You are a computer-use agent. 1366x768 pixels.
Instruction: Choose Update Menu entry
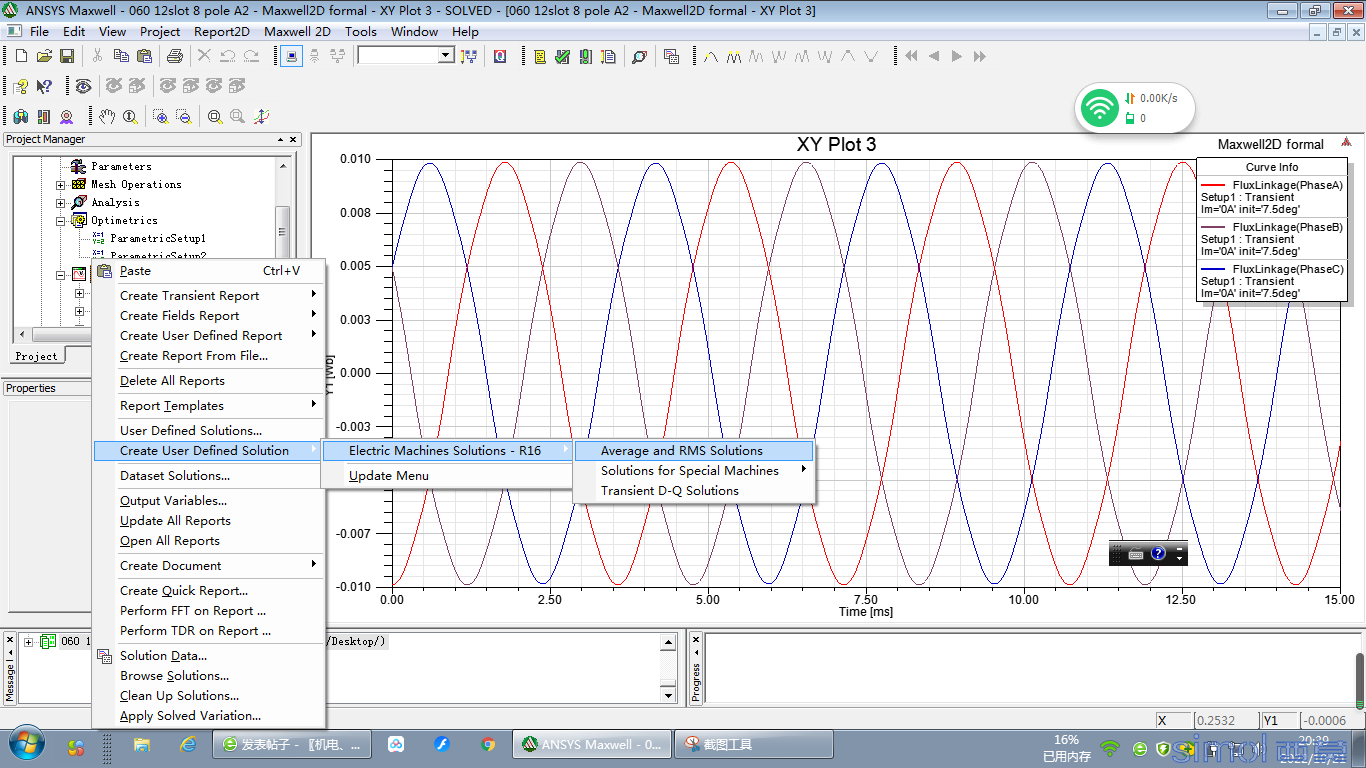pos(447,476)
